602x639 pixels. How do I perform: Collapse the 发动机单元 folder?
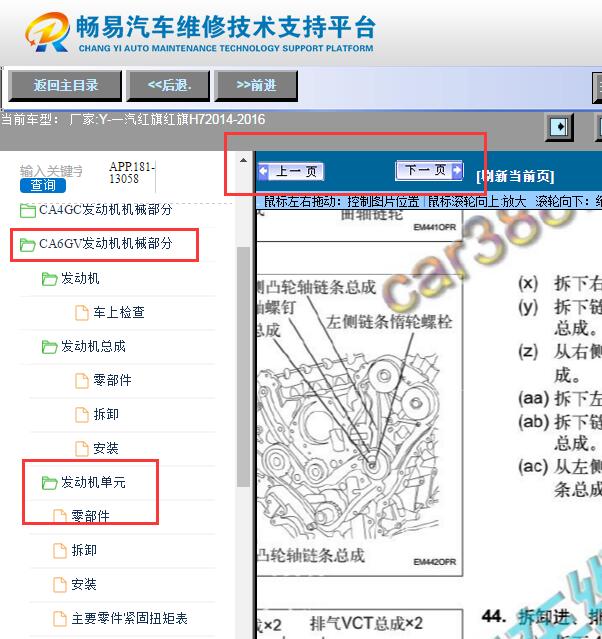93,483
